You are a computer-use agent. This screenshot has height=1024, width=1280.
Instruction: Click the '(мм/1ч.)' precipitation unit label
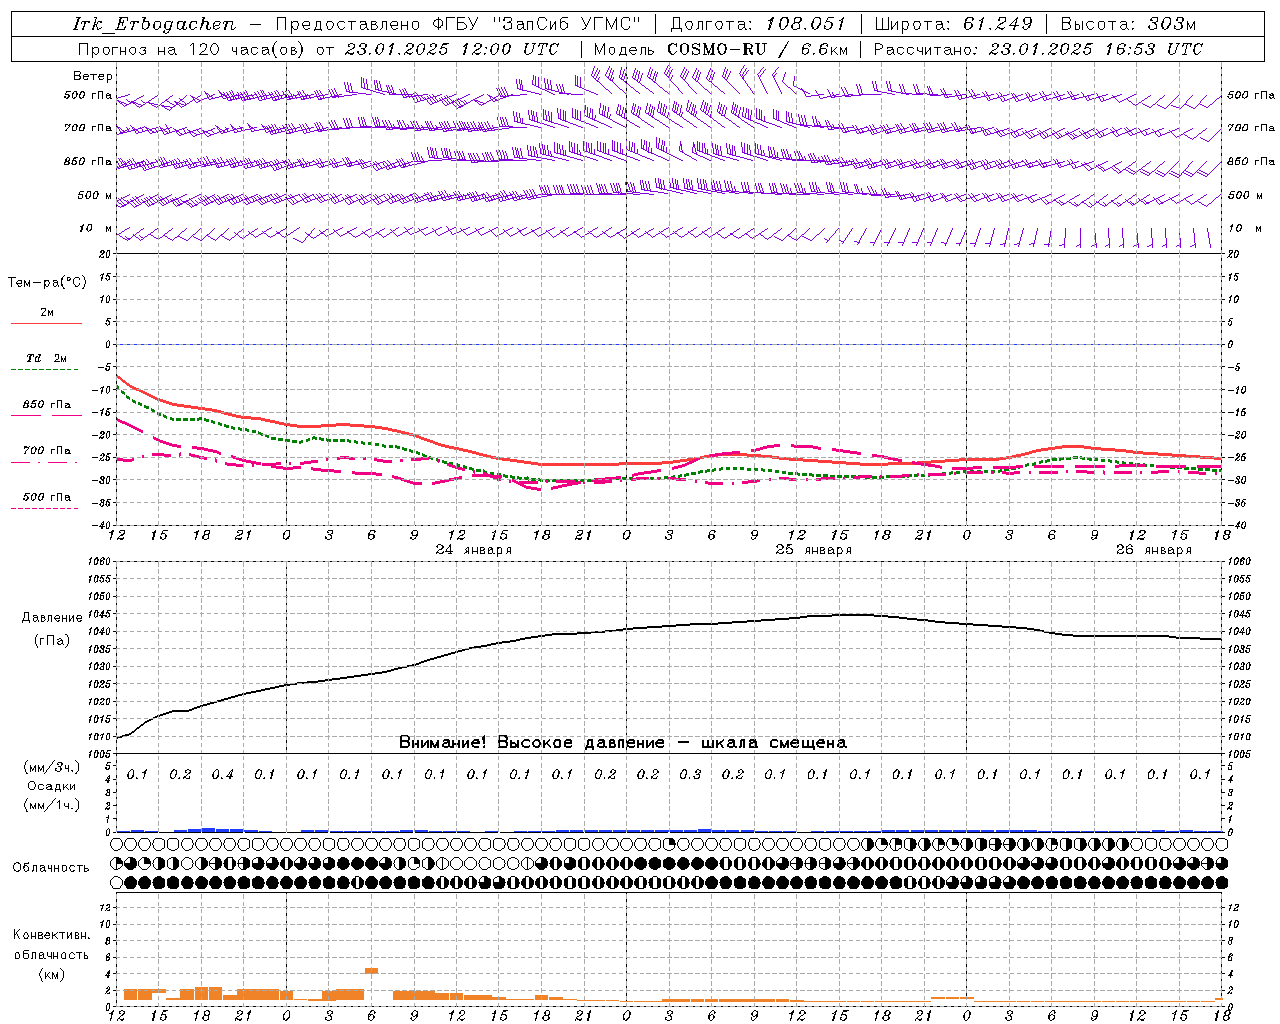pos(51,805)
